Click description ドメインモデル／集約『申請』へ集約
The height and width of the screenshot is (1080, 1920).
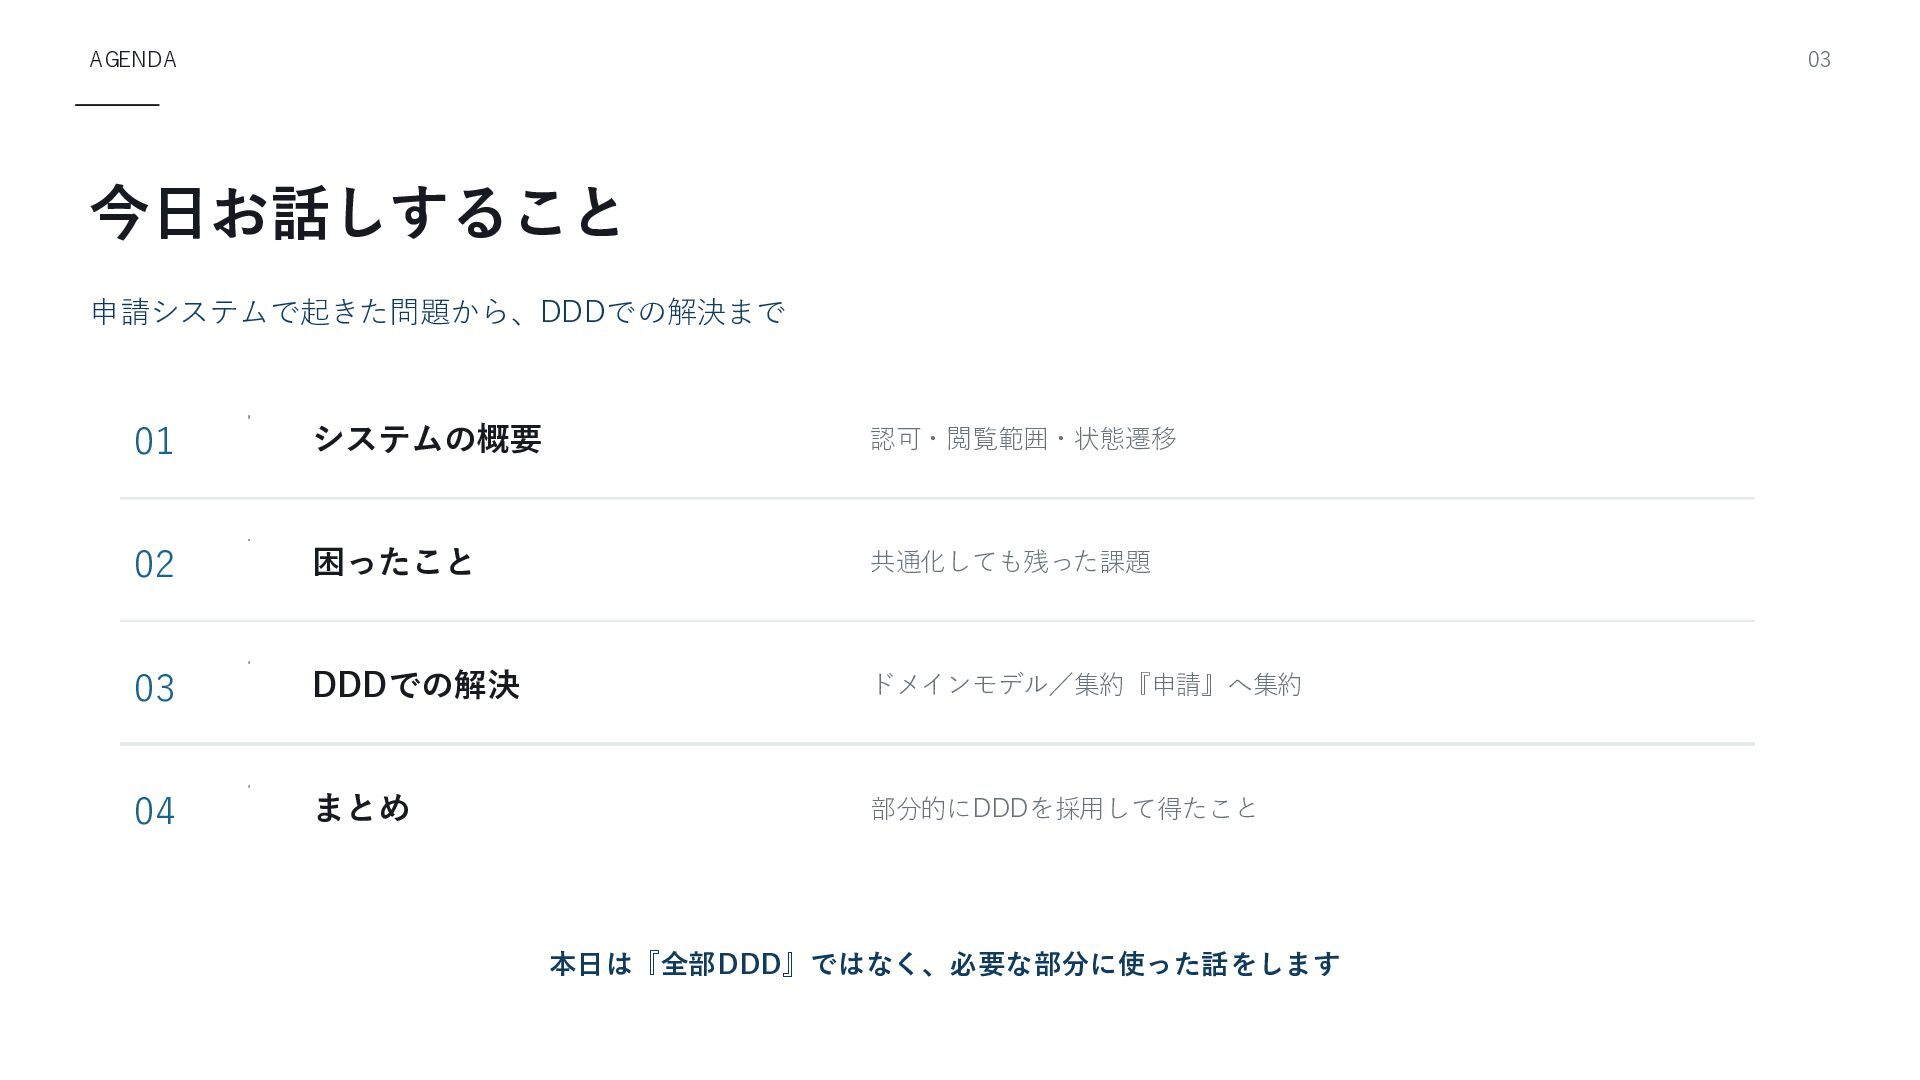click(1086, 684)
